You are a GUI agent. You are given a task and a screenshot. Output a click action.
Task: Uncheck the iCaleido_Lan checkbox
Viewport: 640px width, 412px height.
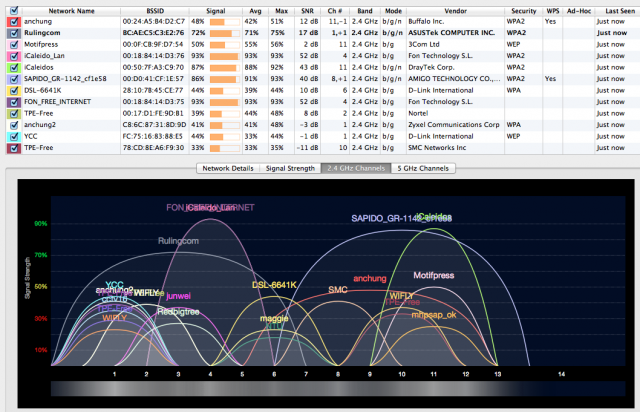(14, 56)
